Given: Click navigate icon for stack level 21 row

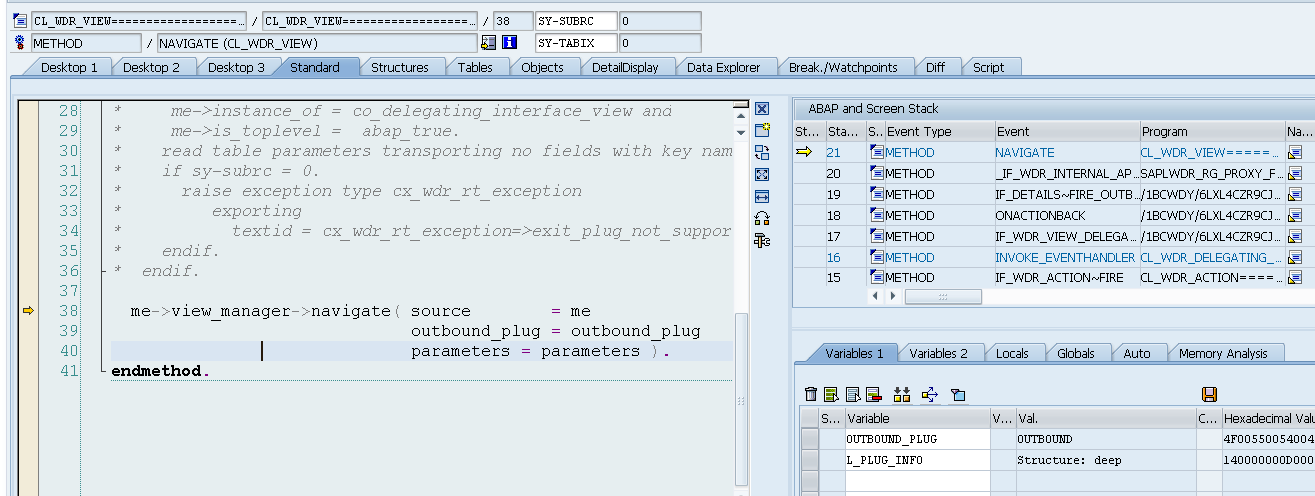Looking at the screenshot, I should pos(1295,152).
